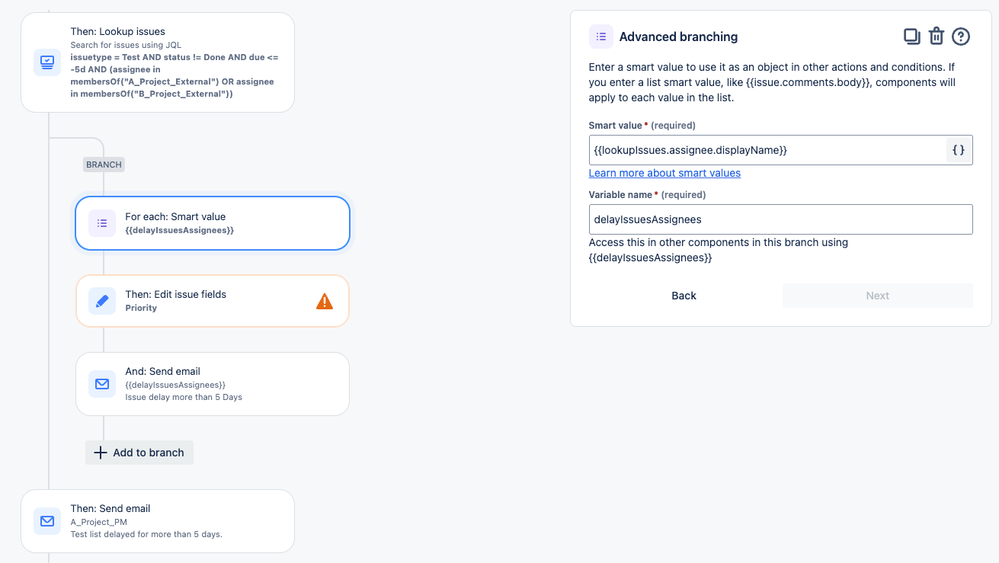Focus the Variable name input field
This screenshot has width=999, height=563.
[780, 219]
